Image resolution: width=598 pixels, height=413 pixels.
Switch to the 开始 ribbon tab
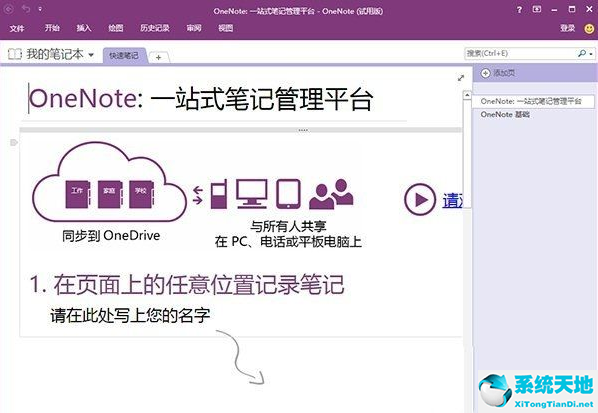tap(52, 28)
